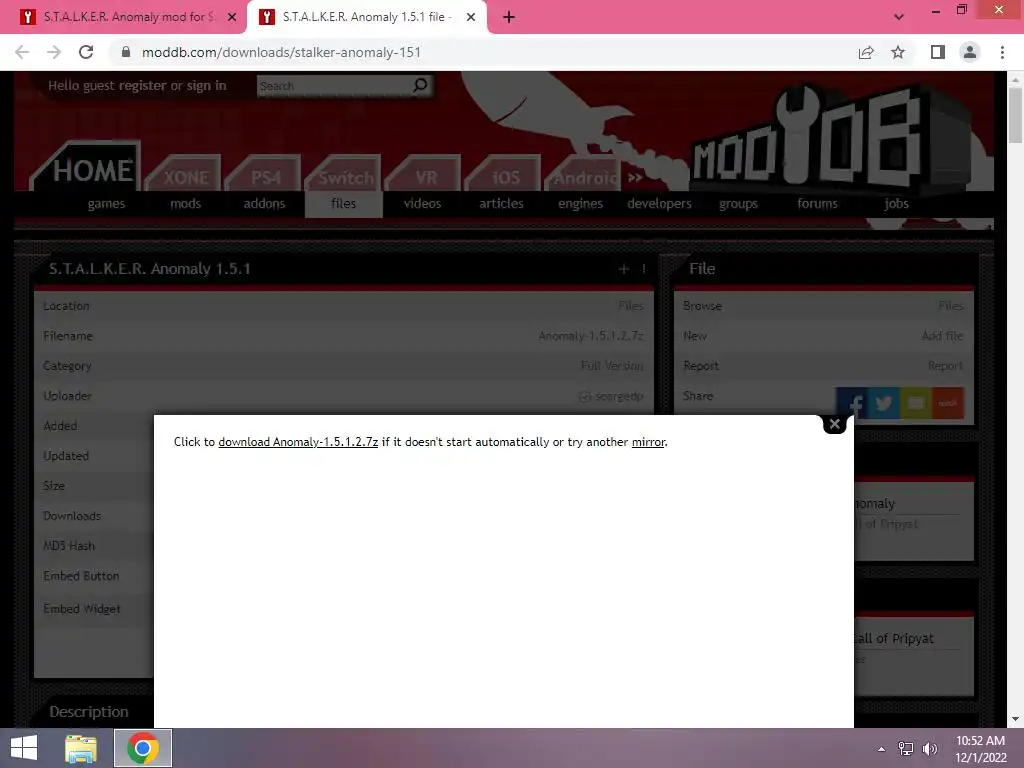Screen dimensions: 1024x768
Task: Open the Chrome profile icon
Action: point(970,52)
